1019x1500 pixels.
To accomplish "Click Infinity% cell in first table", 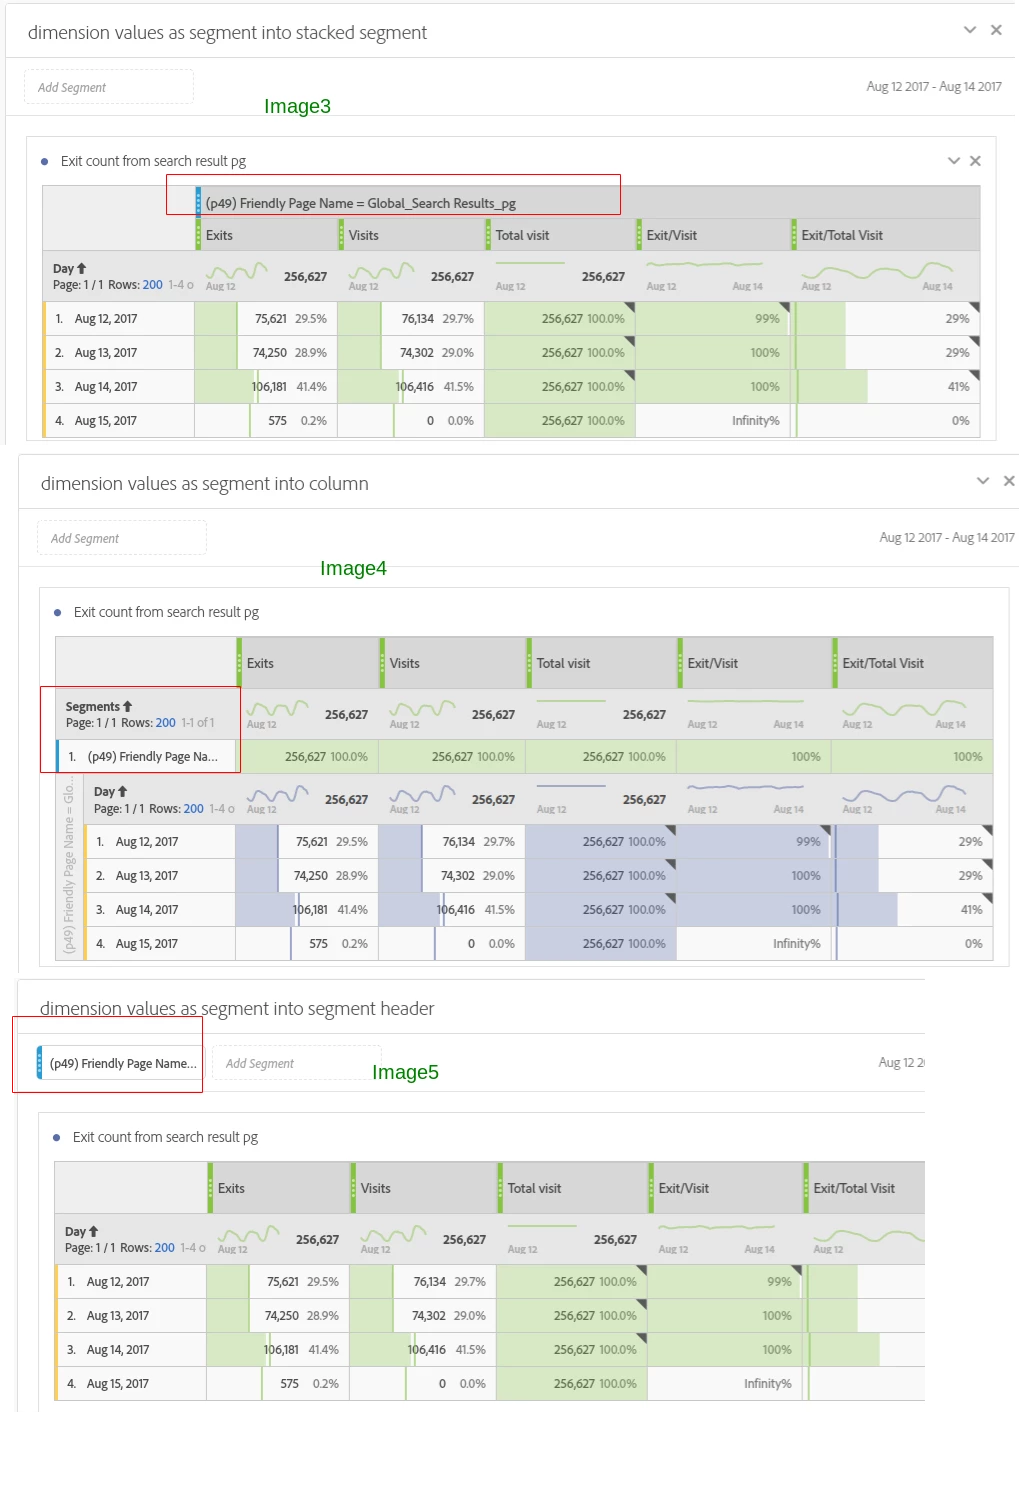I will [x=713, y=421].
